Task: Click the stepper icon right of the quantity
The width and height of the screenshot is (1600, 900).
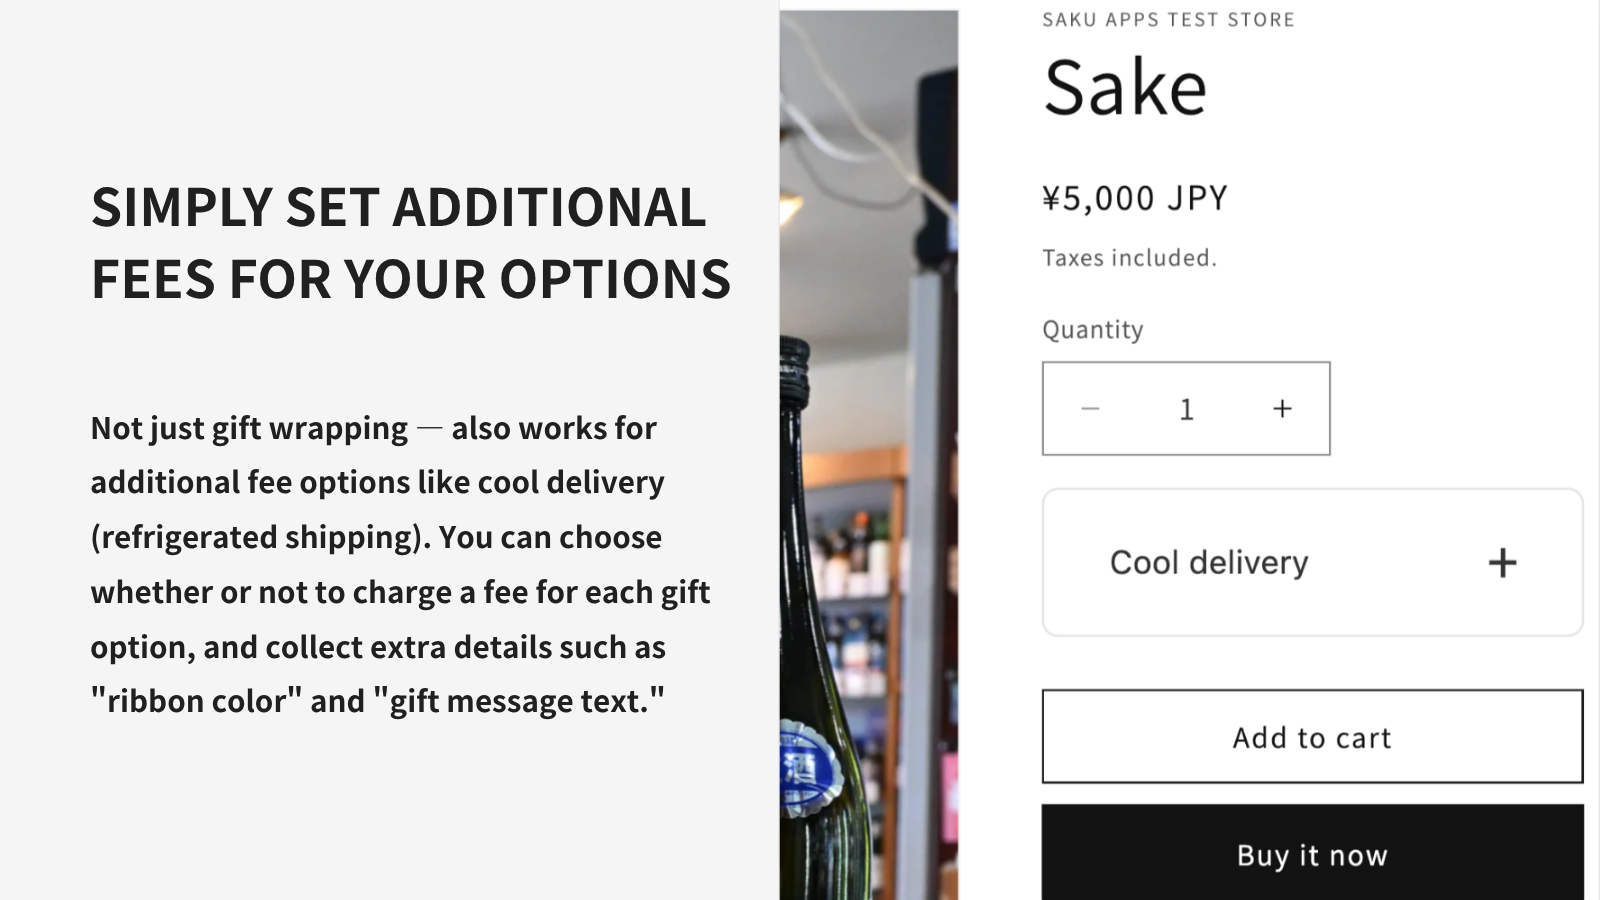Action: [x=1281, y=408]
